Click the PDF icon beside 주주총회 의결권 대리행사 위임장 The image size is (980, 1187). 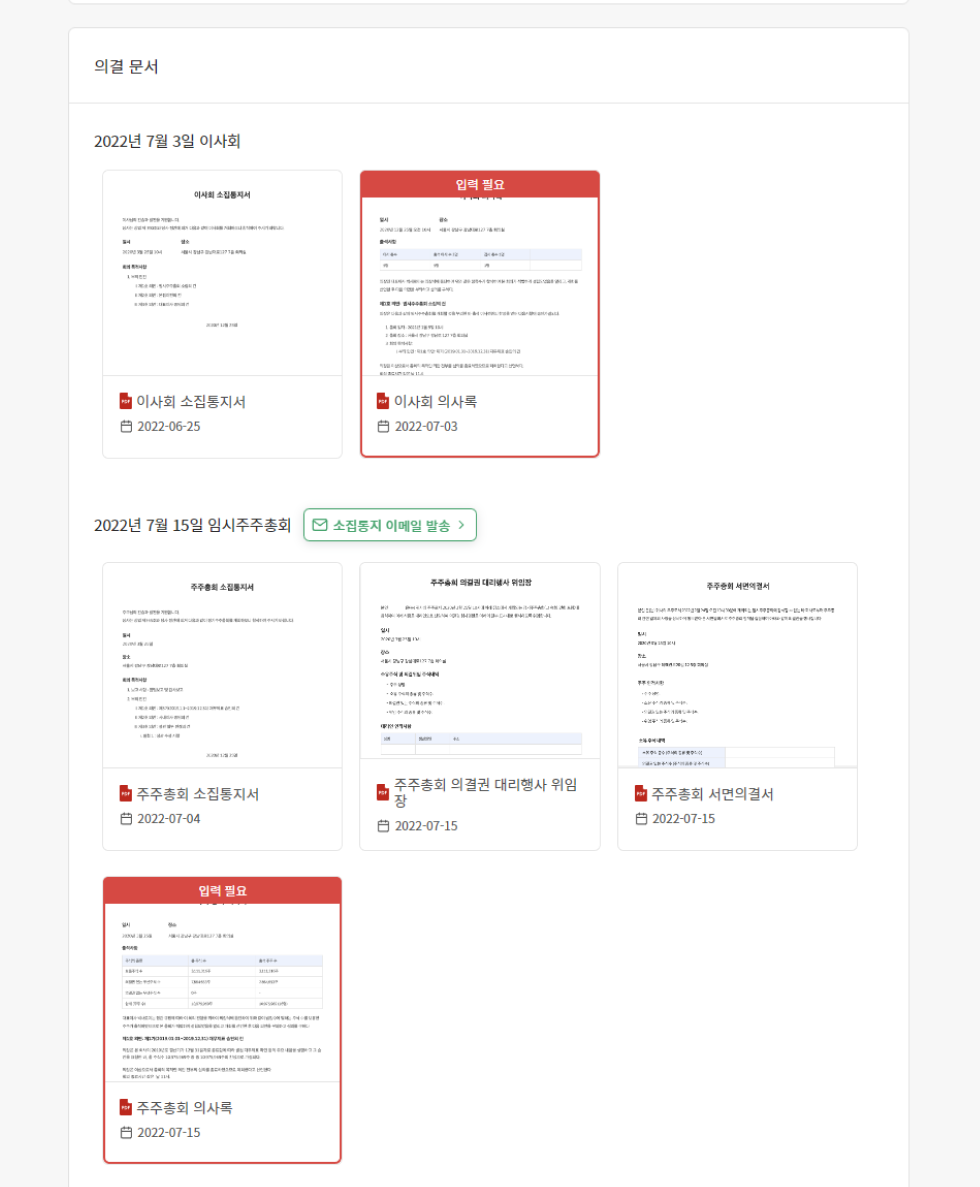point(381,789)
